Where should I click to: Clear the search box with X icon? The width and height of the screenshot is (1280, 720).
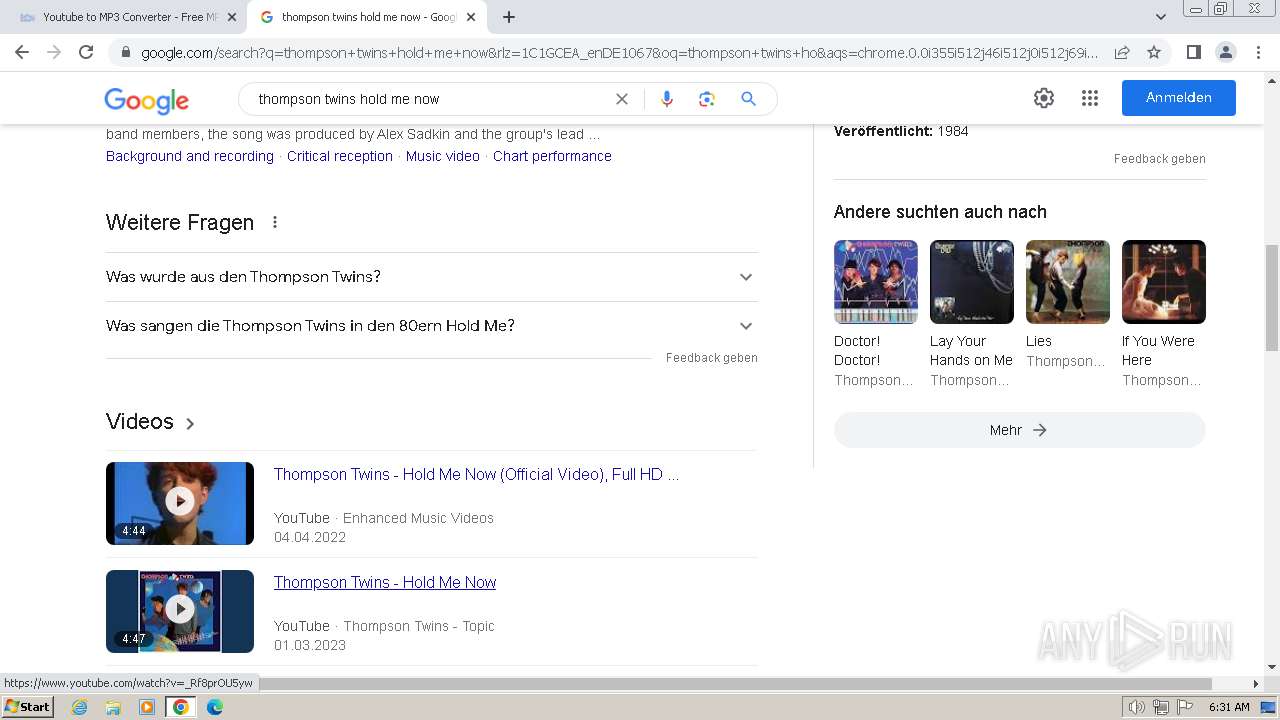[x=622, y=99]
